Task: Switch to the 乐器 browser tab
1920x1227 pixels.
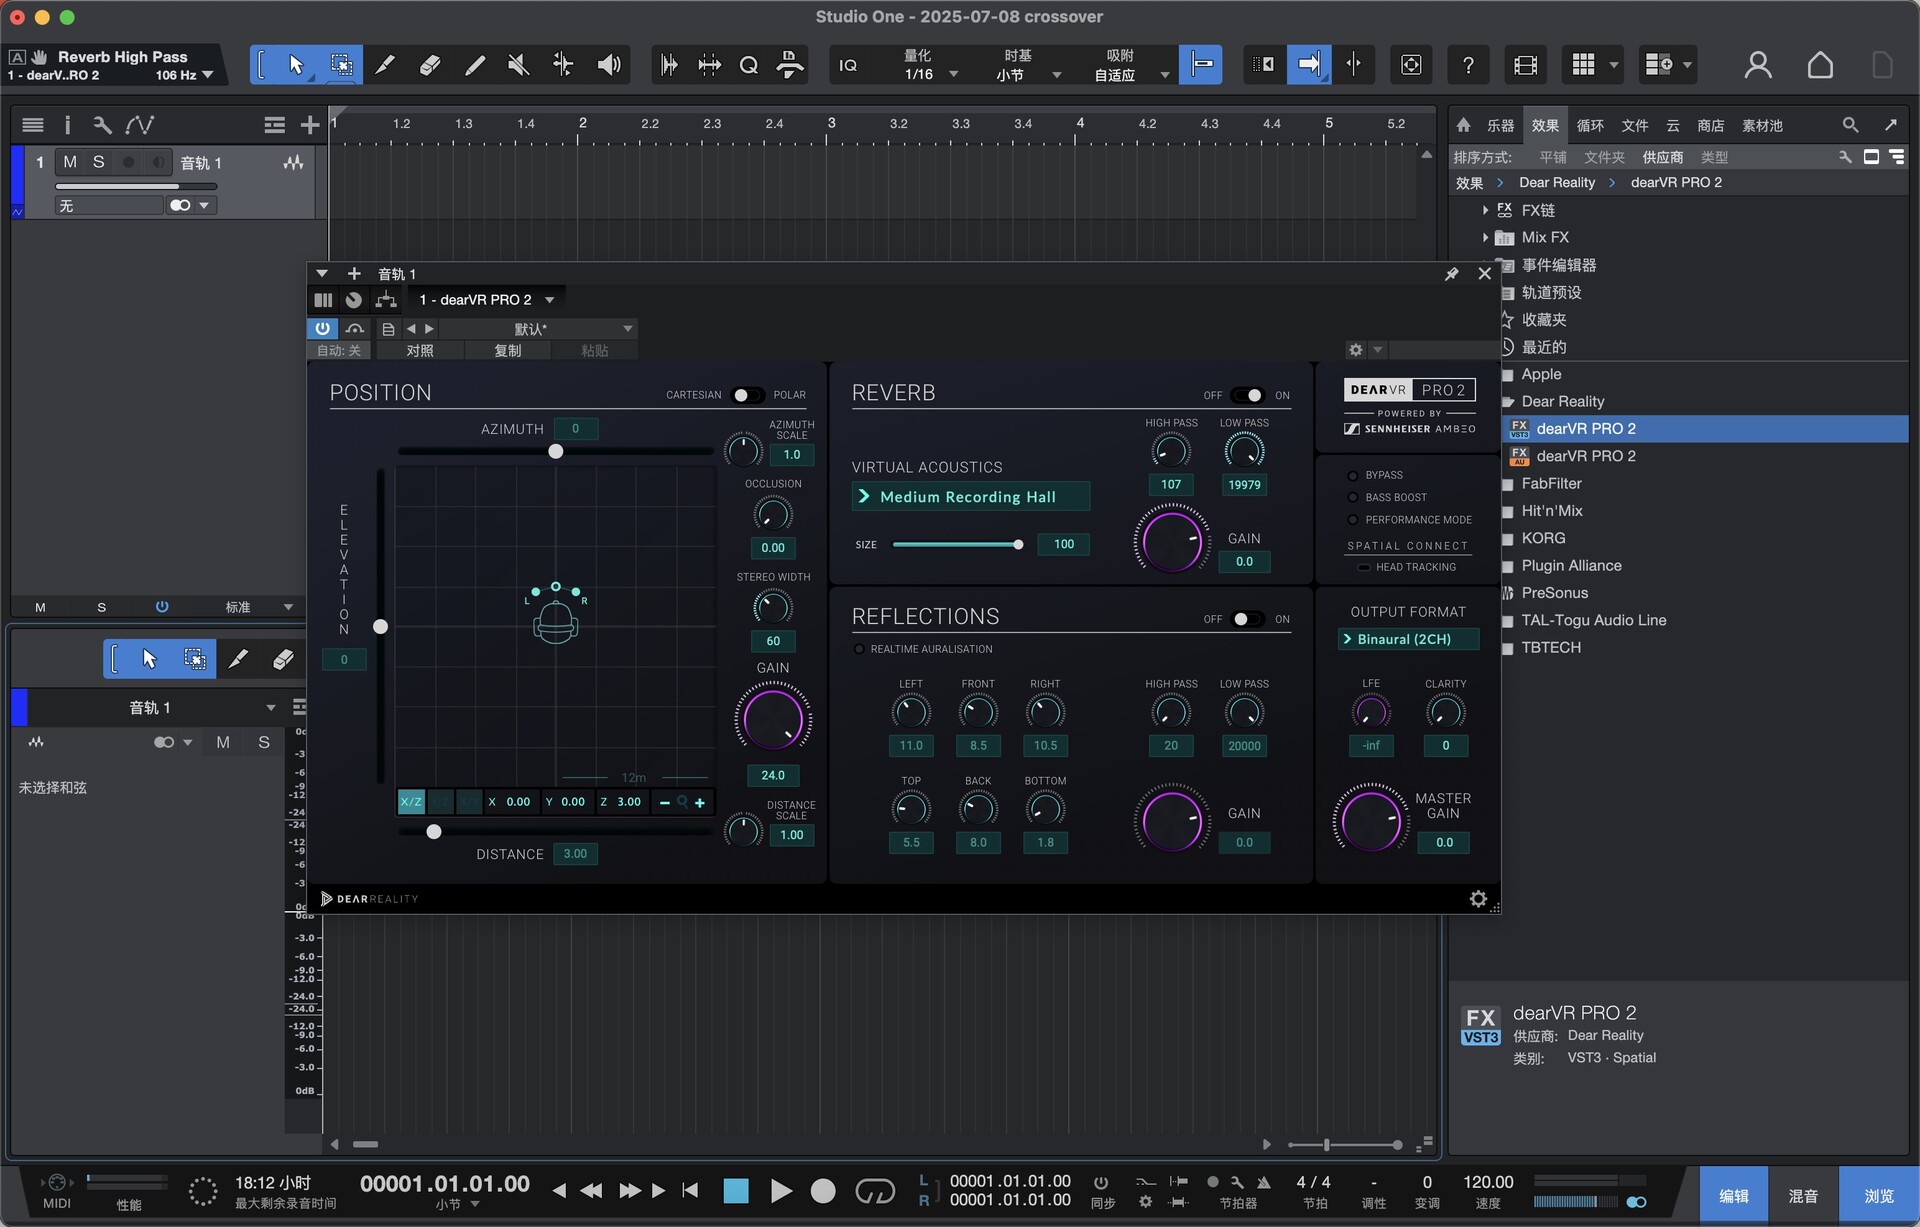Action: (1500, 126)
